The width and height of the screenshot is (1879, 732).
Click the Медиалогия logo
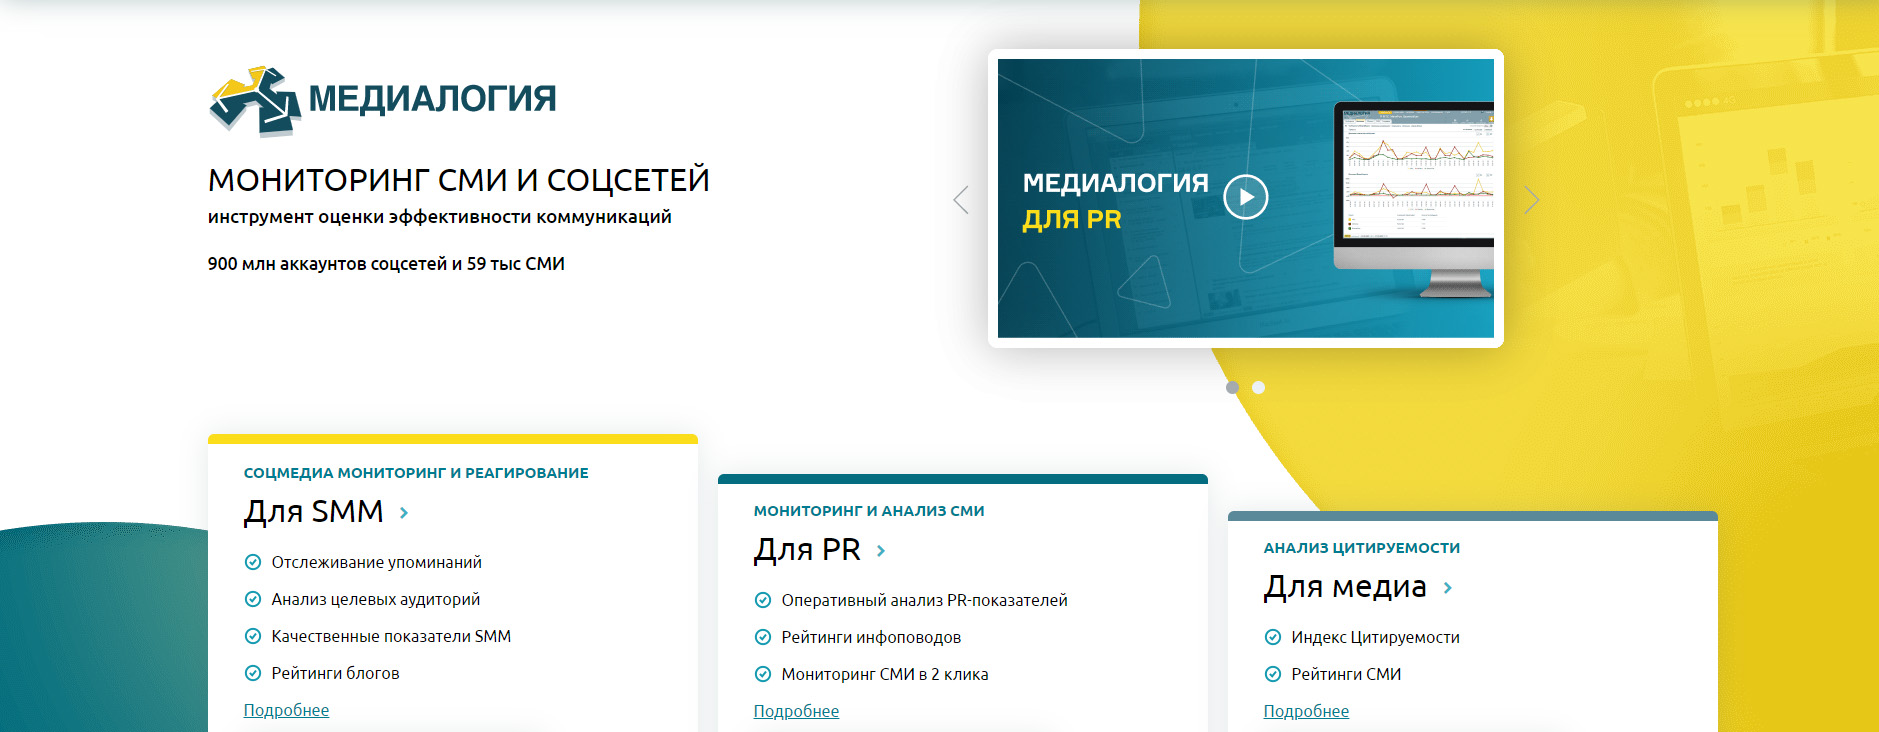click(x=382, y=100)
